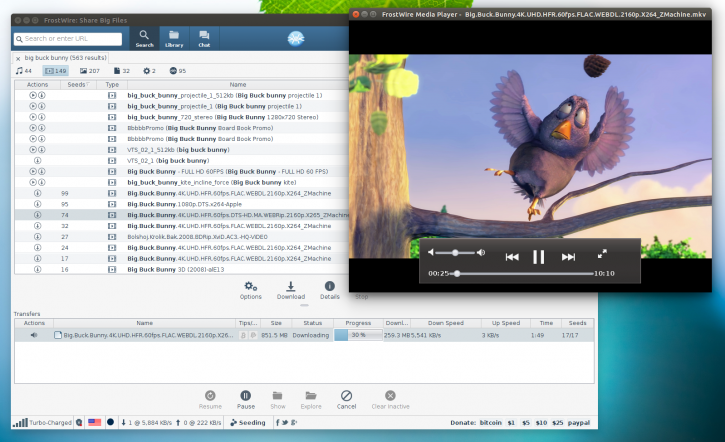Toggle the Seeding status in status bar
The image size is (725, 442).
[248, 423]
